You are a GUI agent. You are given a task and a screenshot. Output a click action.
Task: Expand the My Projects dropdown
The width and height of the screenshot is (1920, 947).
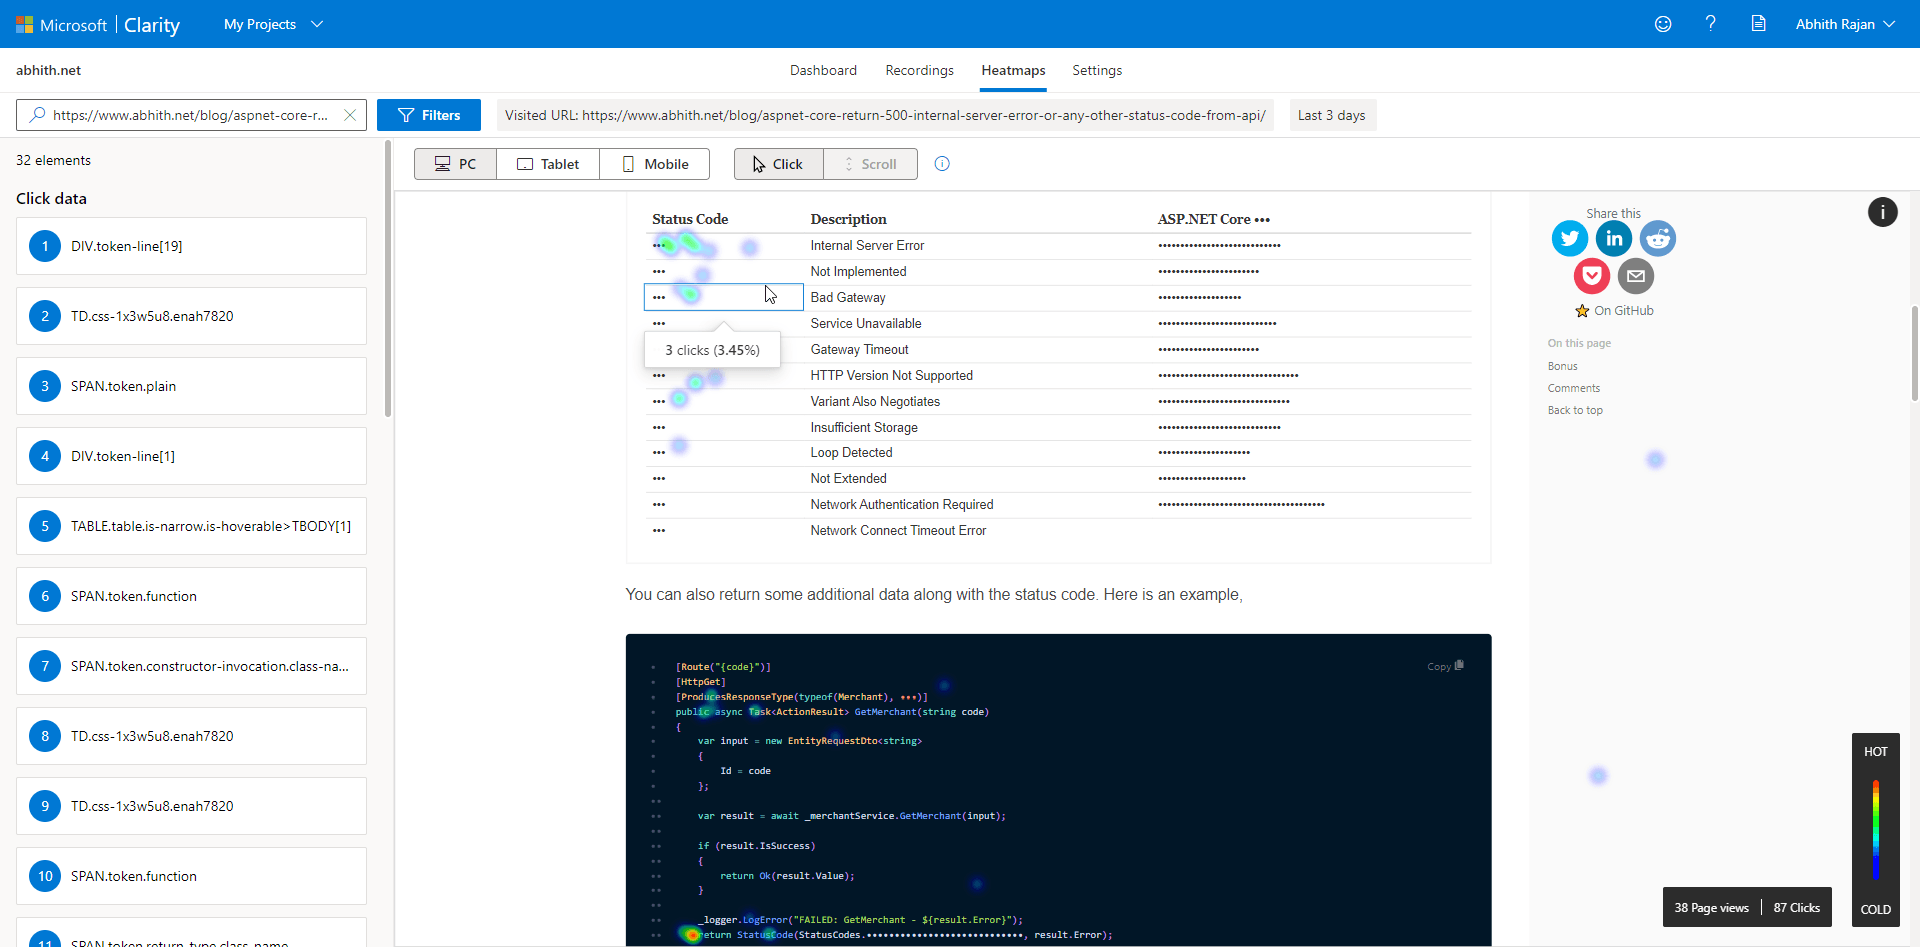[x=273, y=24]
